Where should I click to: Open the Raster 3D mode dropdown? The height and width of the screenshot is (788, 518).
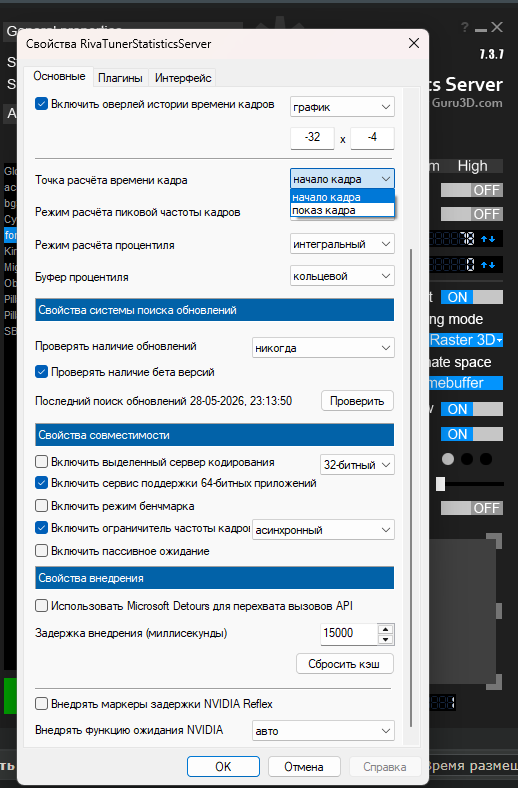(466, 340)
